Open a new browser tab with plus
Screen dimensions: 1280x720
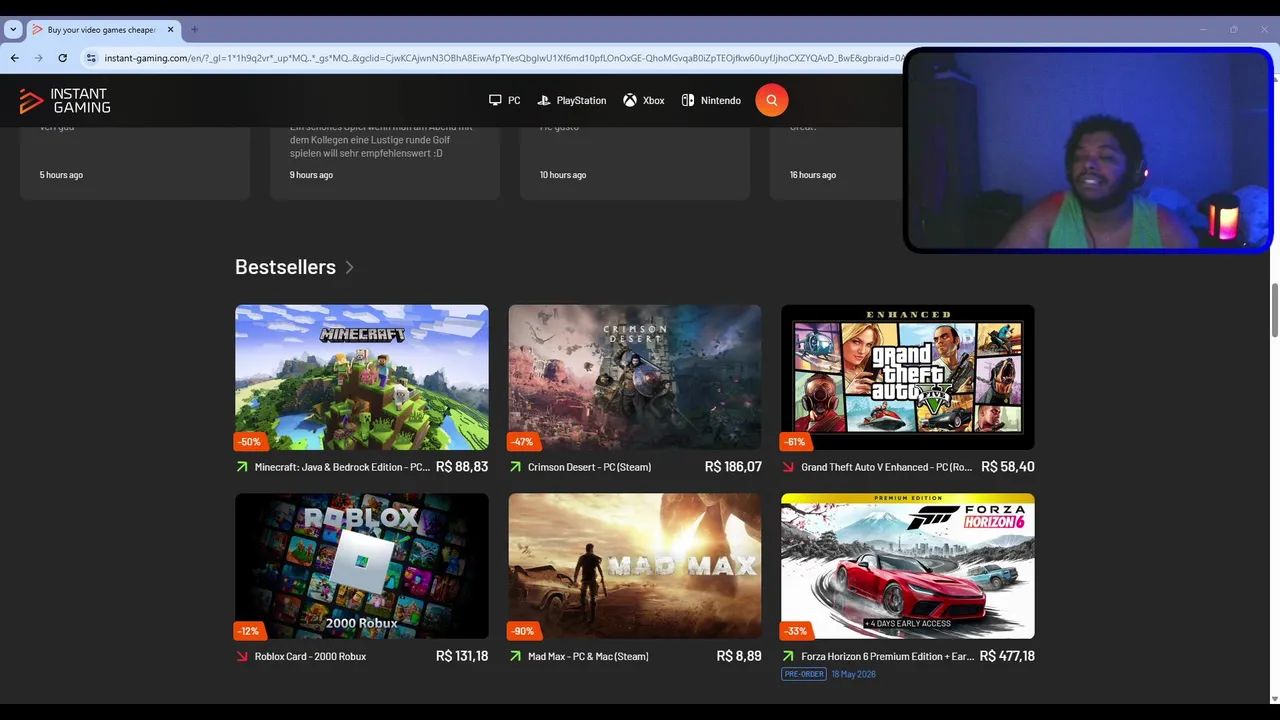[195, 30]
